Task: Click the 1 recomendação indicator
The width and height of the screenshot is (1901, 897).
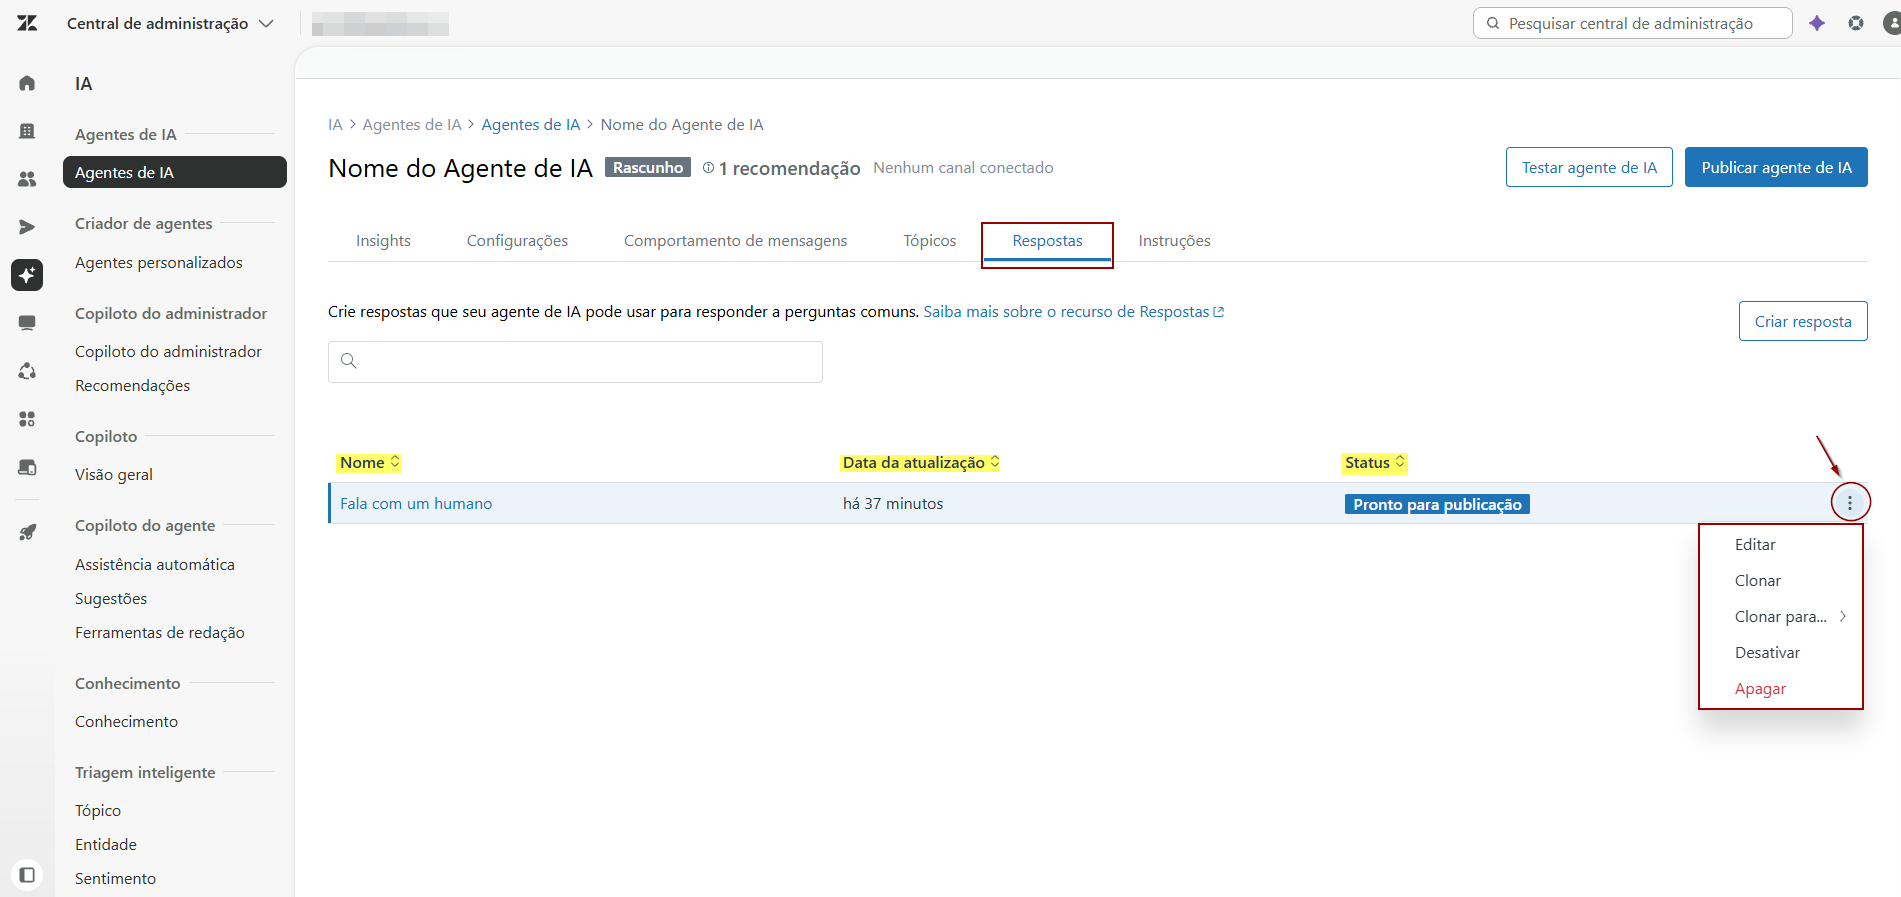Action: point(782,168)
